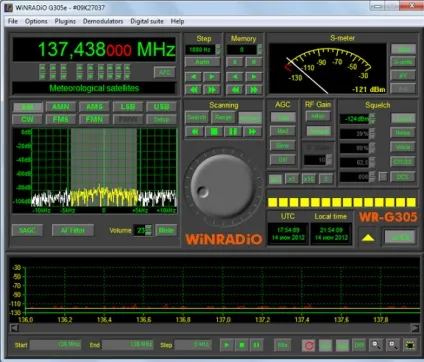Adjust squelch level -124 dBm spinner
This screenshot has width=424, height=362.
coord(372,119)
